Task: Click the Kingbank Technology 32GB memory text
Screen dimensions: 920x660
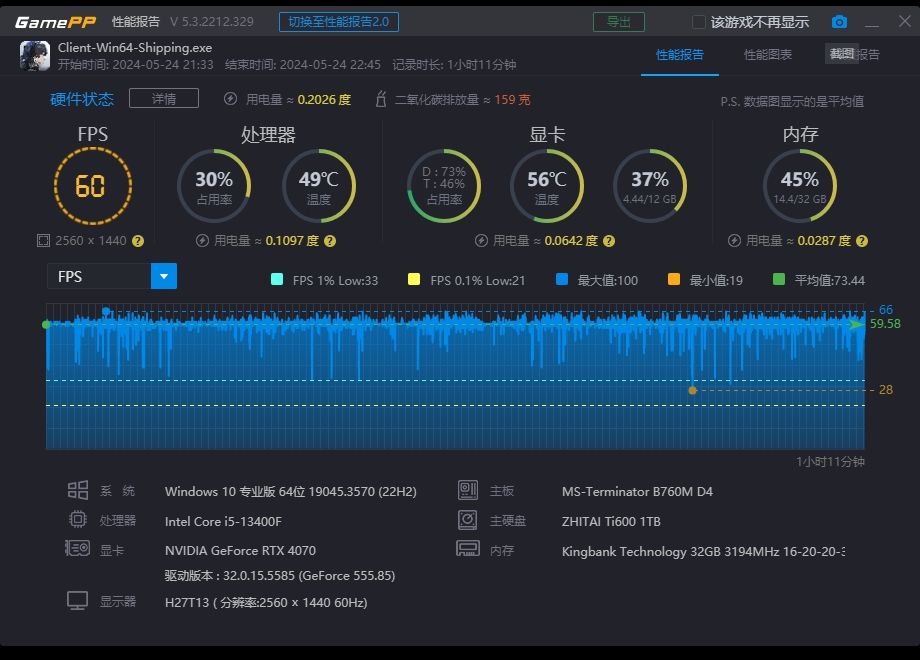Action: (x=703, y=551)
